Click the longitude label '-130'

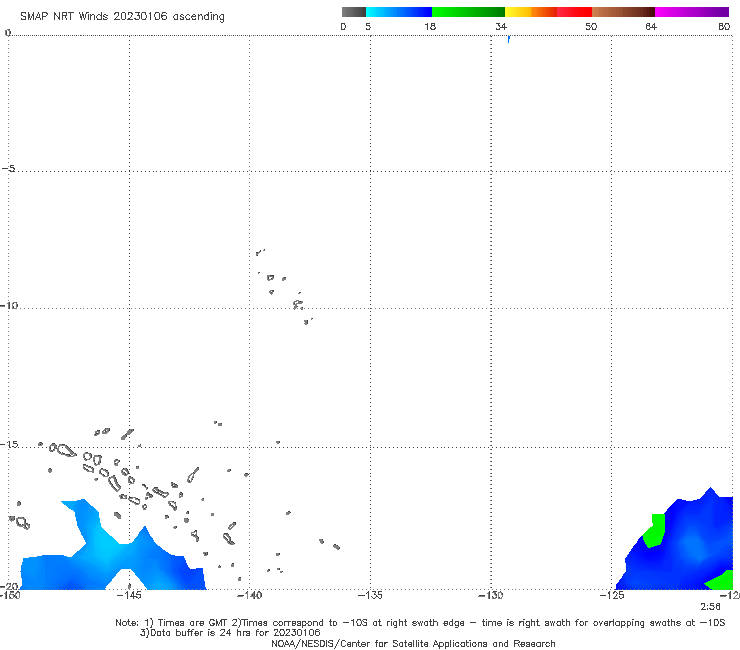491,595
